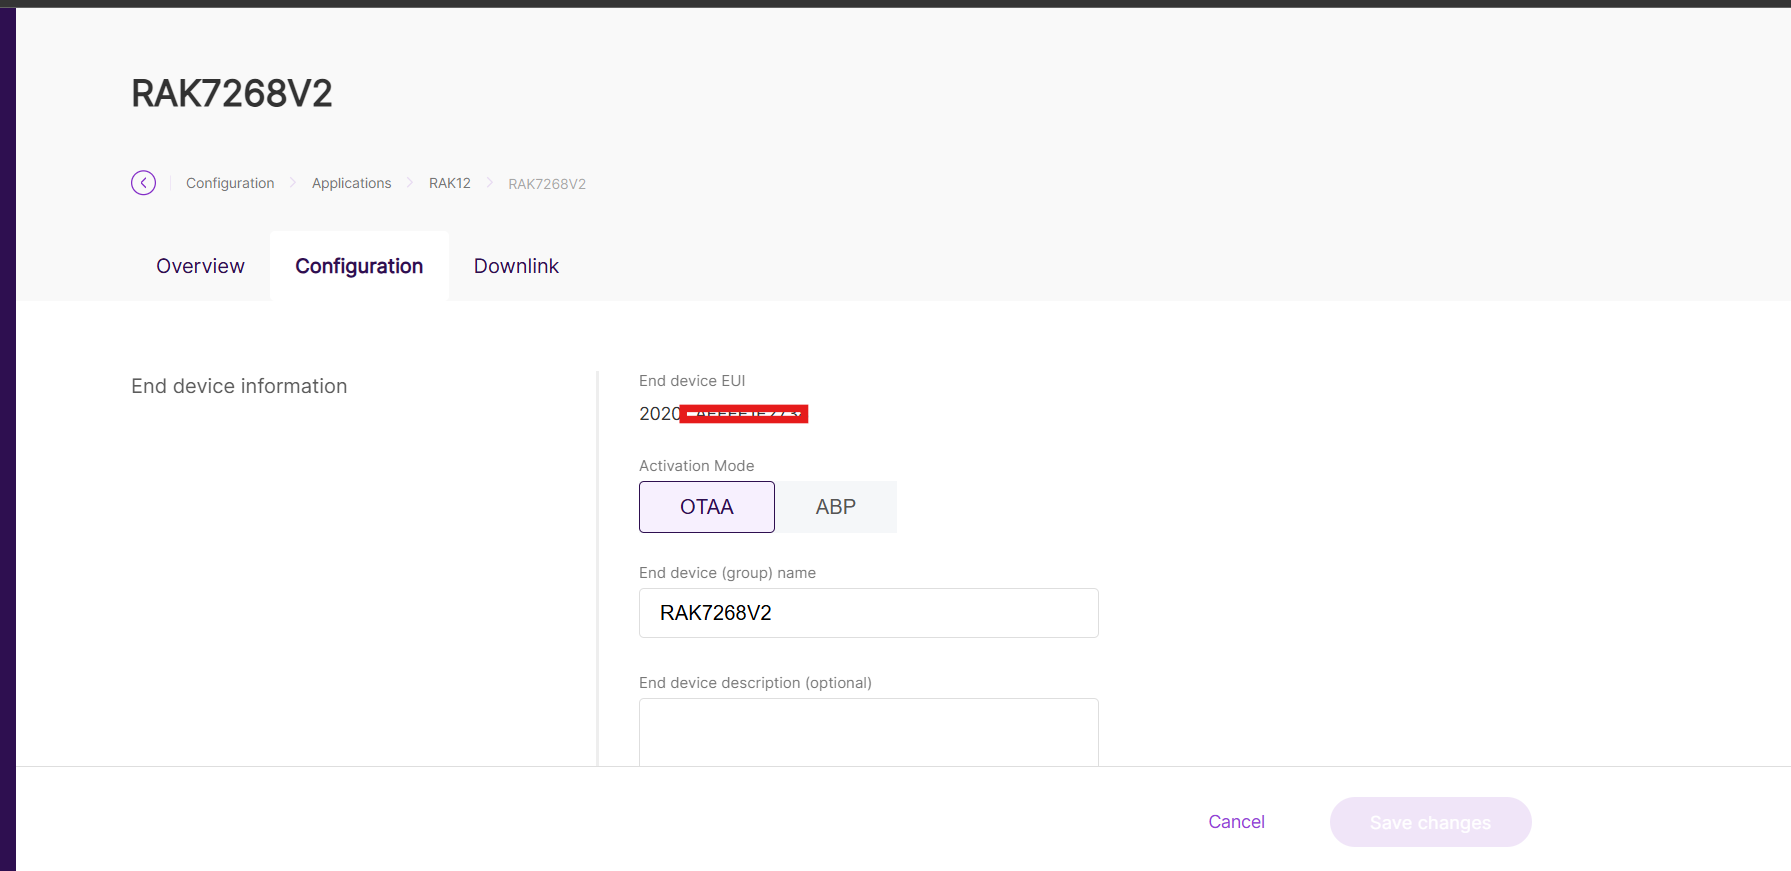Click the End device information section heading

click(239, 386)
